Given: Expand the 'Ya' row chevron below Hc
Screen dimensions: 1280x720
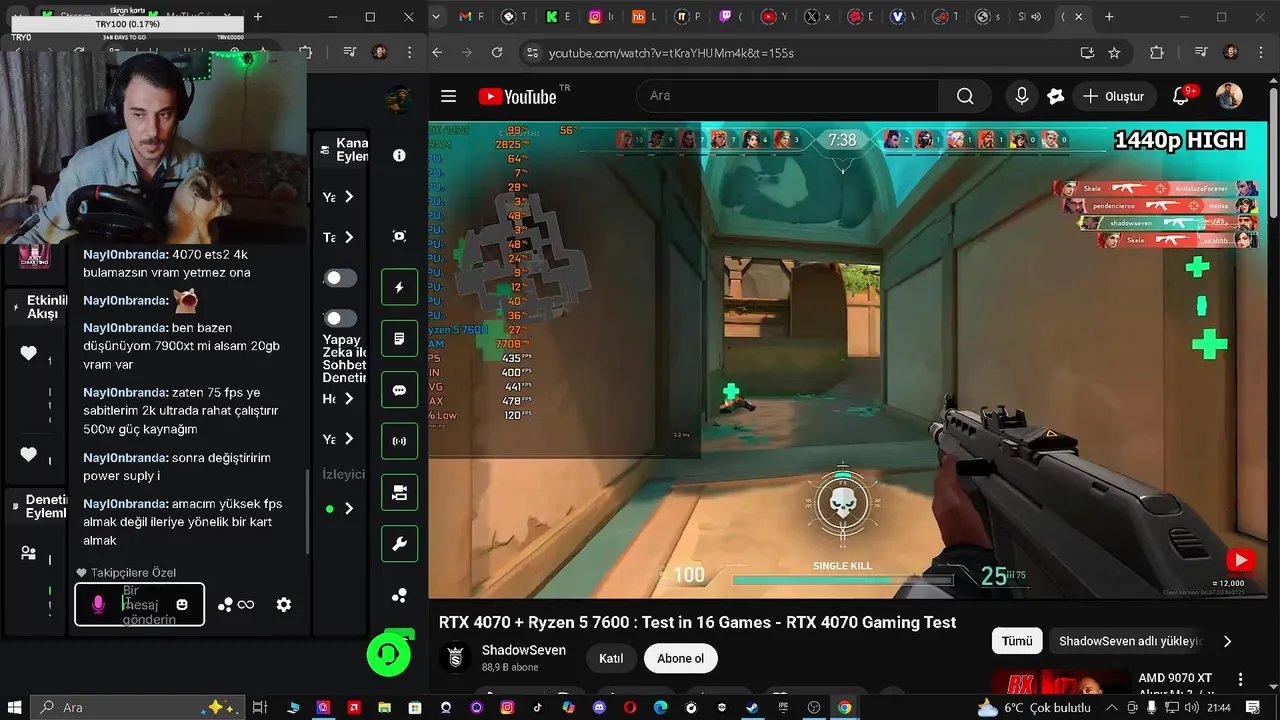Looking at the screenshot, I should 349,439.
